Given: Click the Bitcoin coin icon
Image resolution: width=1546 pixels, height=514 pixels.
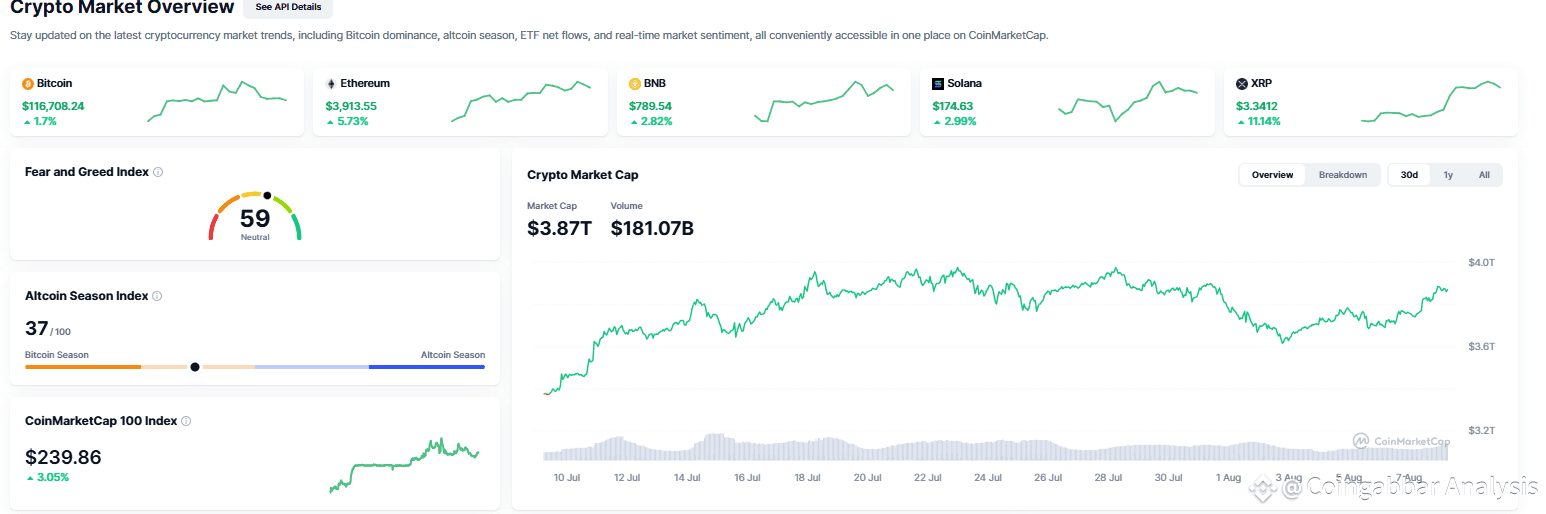Looking at the screenshot, I should [28, 84].
